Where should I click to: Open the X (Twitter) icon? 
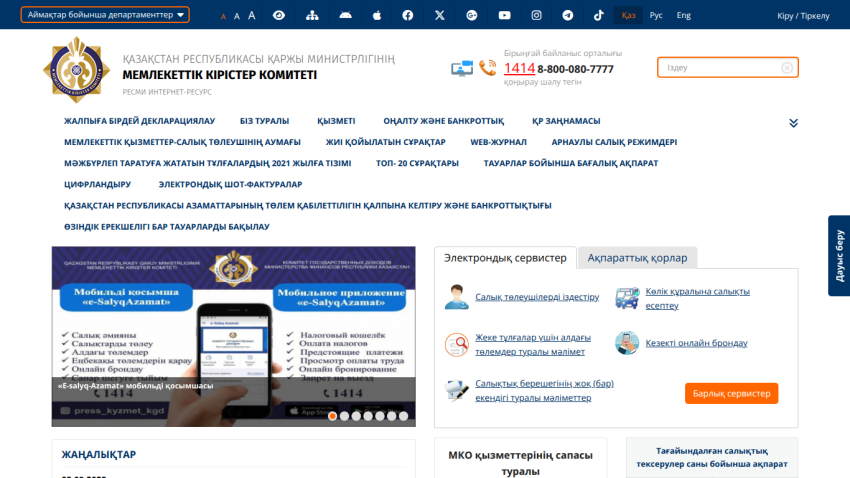click(x=440, y=15)
